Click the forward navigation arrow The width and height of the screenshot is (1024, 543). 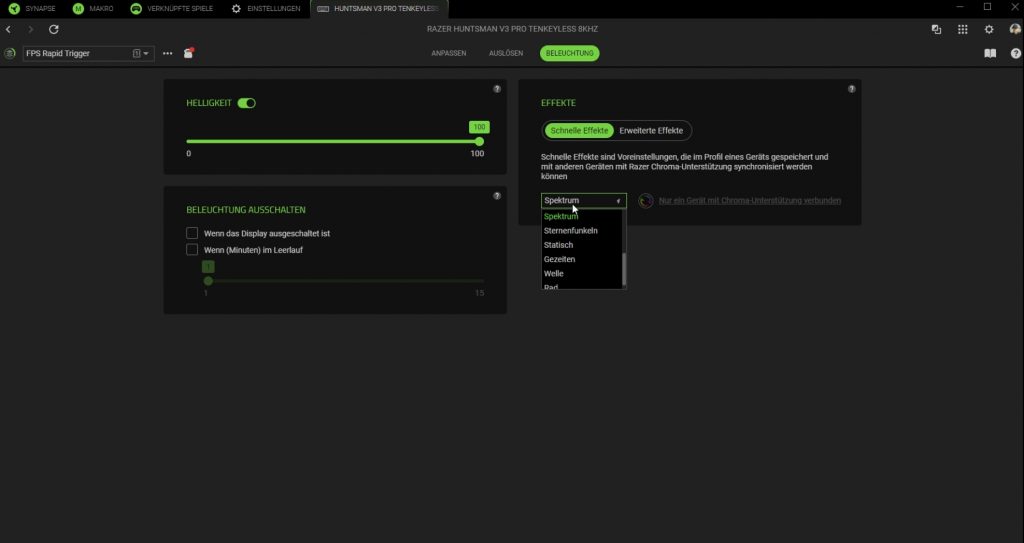point(31,29)
